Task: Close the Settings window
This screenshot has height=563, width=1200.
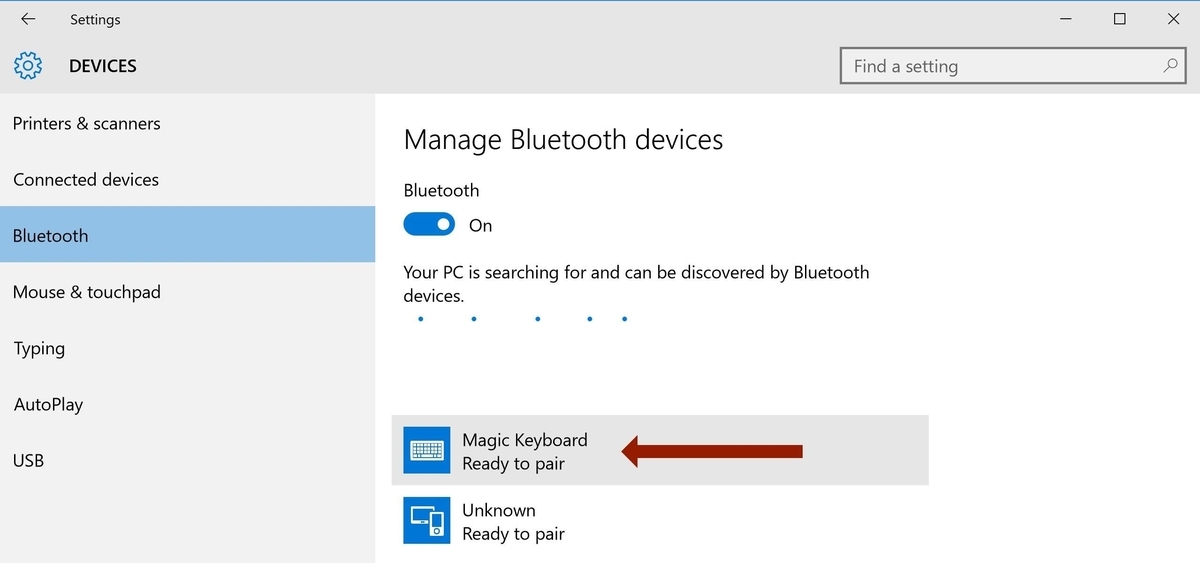Action: (1174, 19)
